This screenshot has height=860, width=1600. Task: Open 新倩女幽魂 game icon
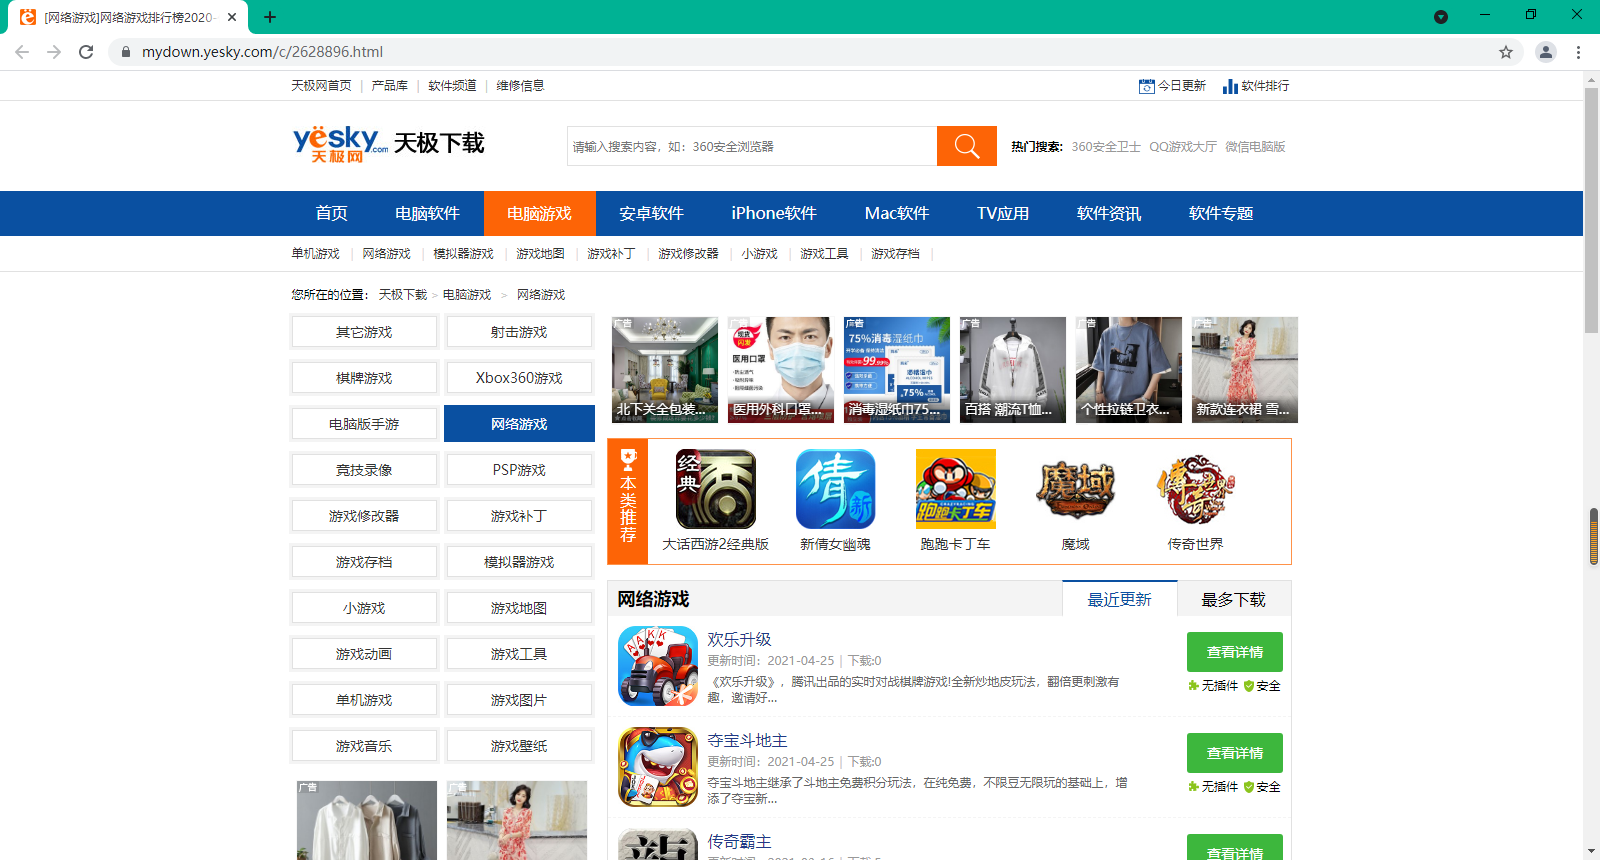[x=836, y=489]
